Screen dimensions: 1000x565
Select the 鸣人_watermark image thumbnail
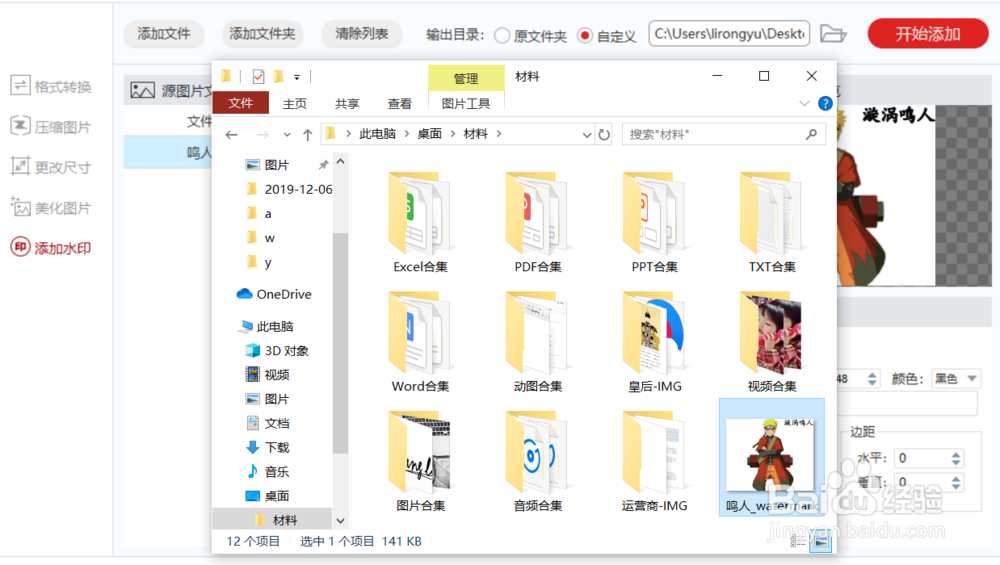pyautogui.click(x=772, y=457)
